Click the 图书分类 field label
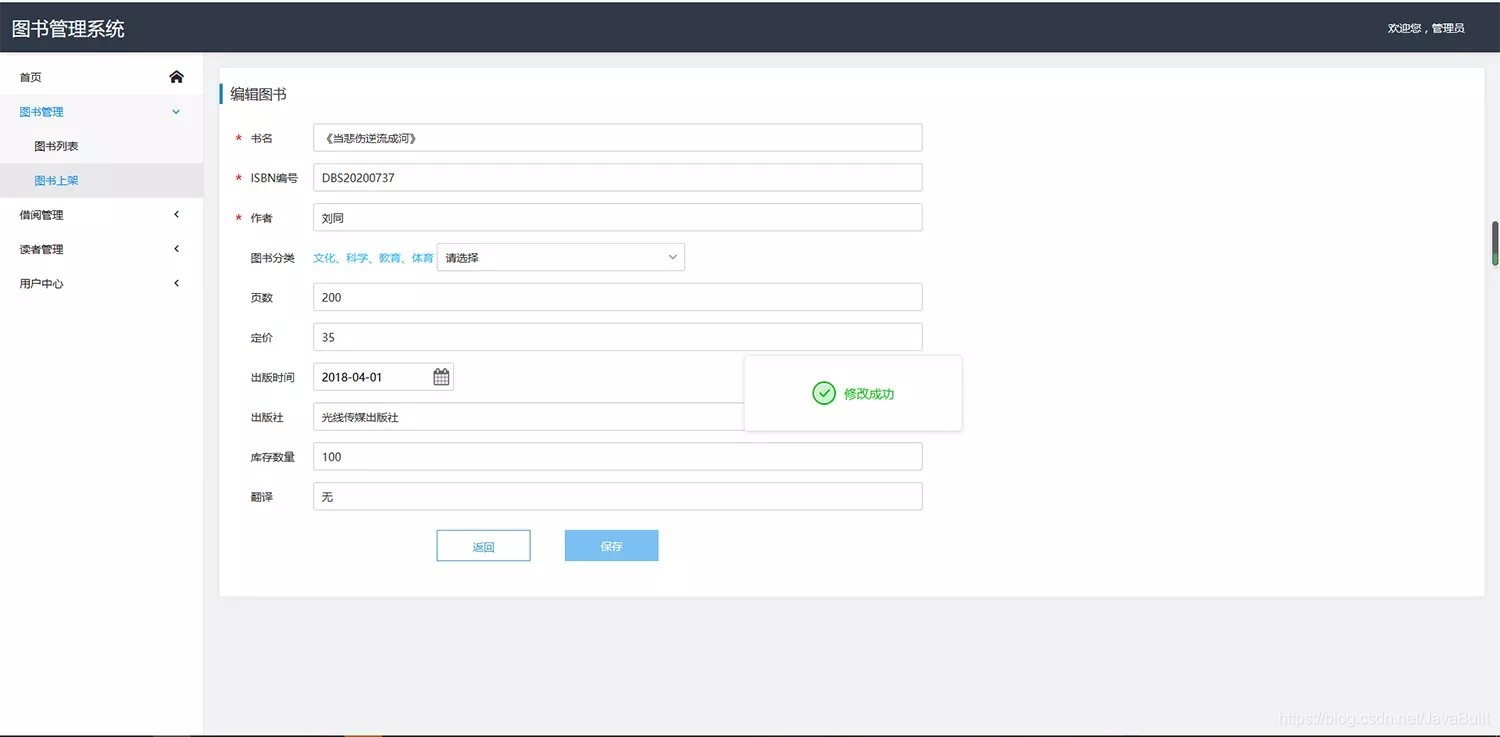Image resolution: width=1500 pixels, height=737 pixels. pos(272,258)
